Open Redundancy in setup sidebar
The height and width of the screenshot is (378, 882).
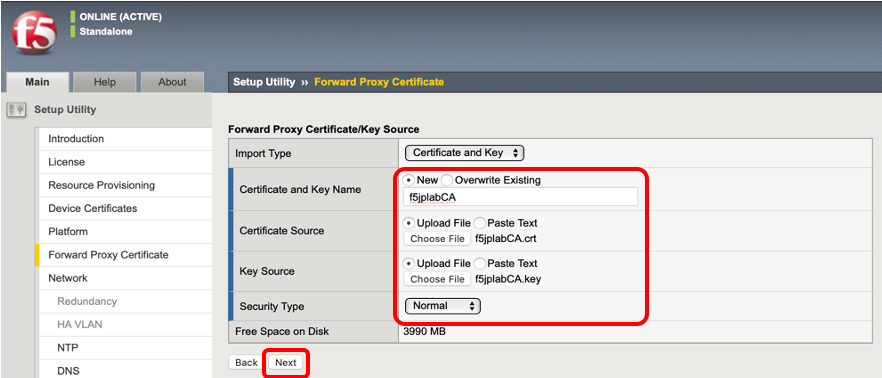(125, 302)
